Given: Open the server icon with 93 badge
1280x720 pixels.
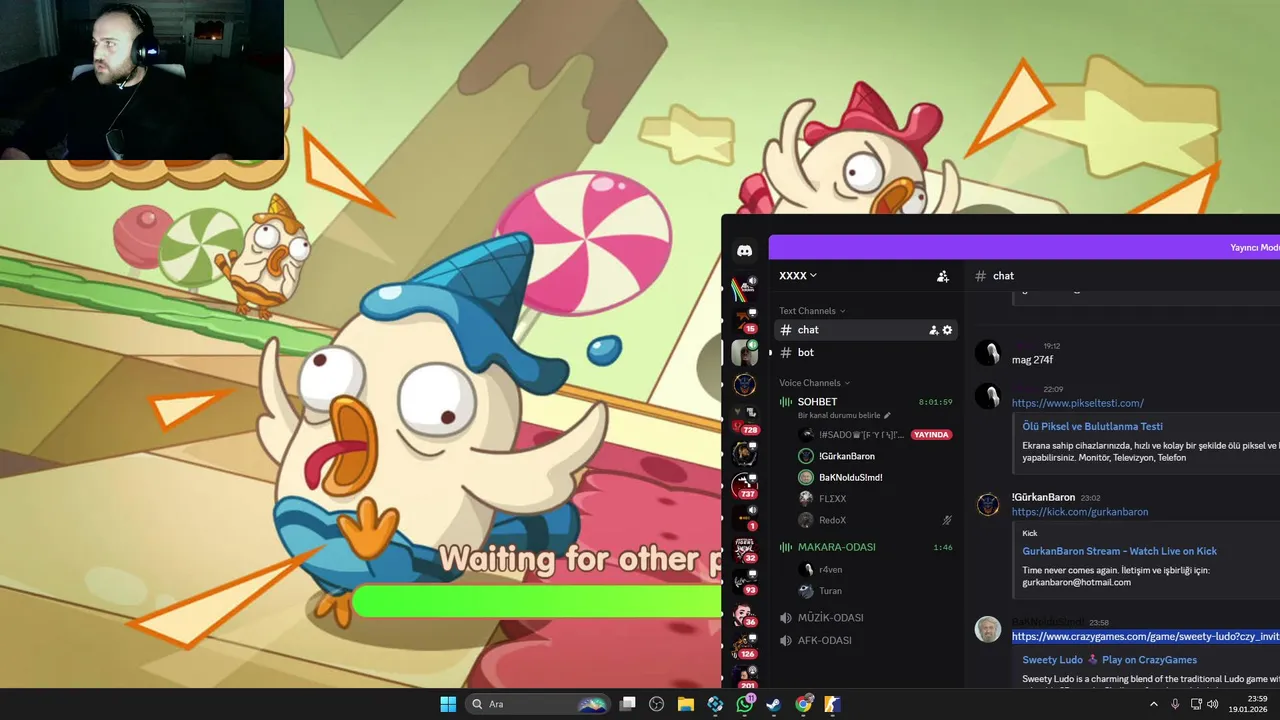Looking at the screenshot, I should (x=744, y=581).
